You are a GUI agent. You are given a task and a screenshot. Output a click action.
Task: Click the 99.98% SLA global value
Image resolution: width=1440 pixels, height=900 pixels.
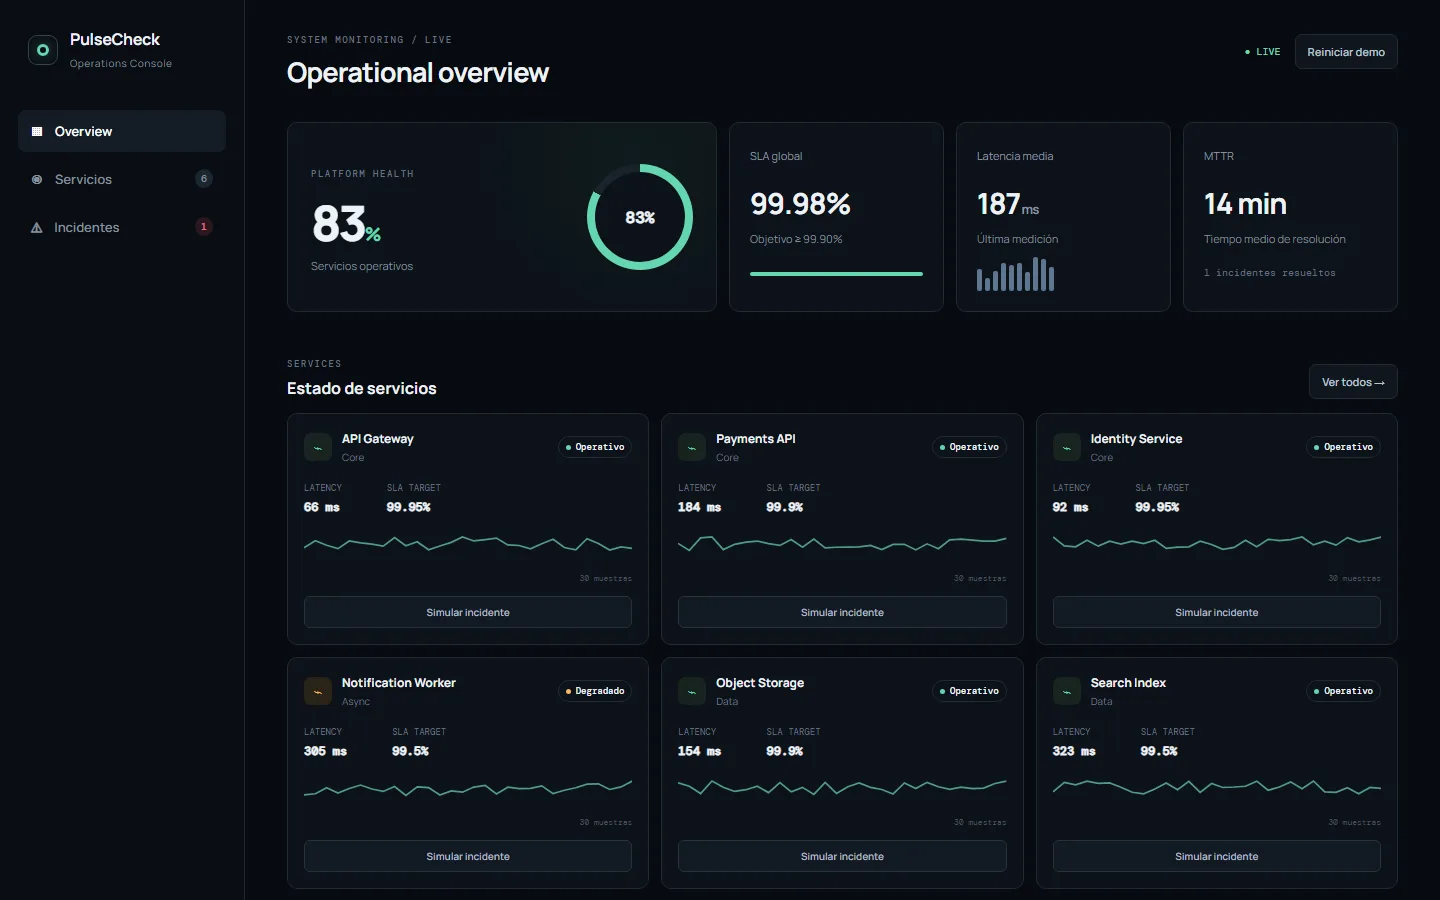coord(800,204)
